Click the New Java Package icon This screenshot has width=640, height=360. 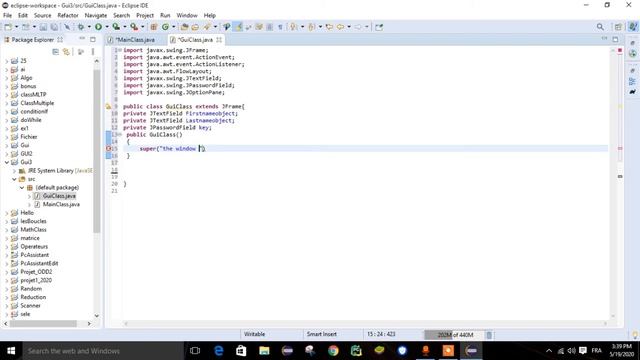click(x=154, y=27)
